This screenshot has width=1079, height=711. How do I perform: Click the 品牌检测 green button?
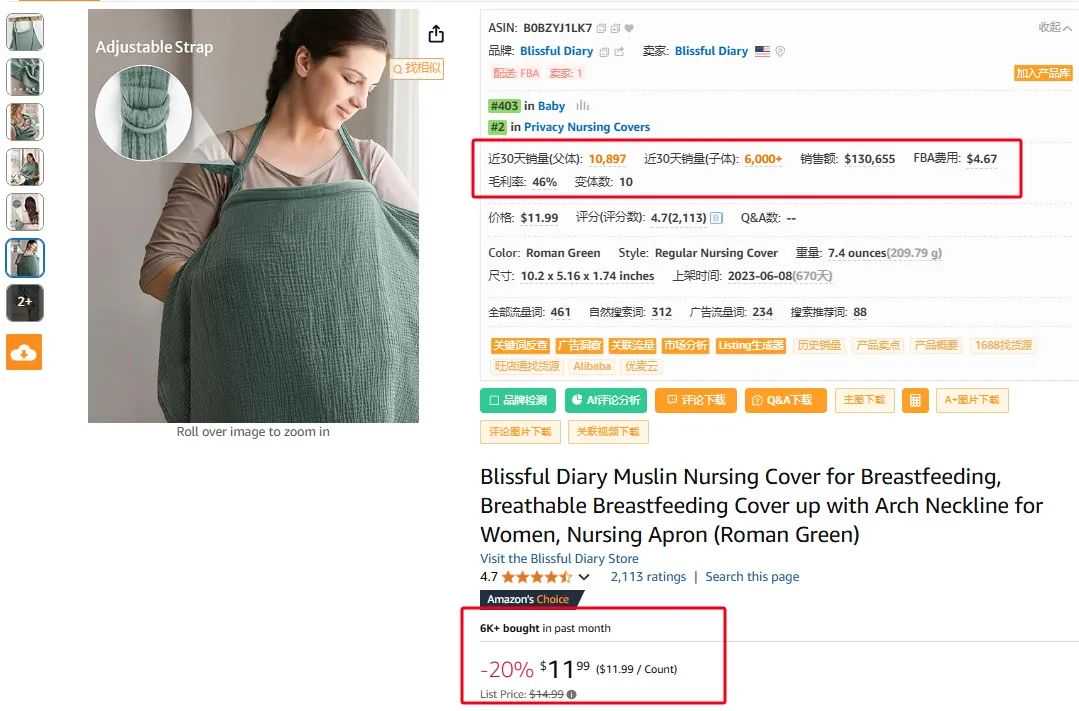pos(517,401)
